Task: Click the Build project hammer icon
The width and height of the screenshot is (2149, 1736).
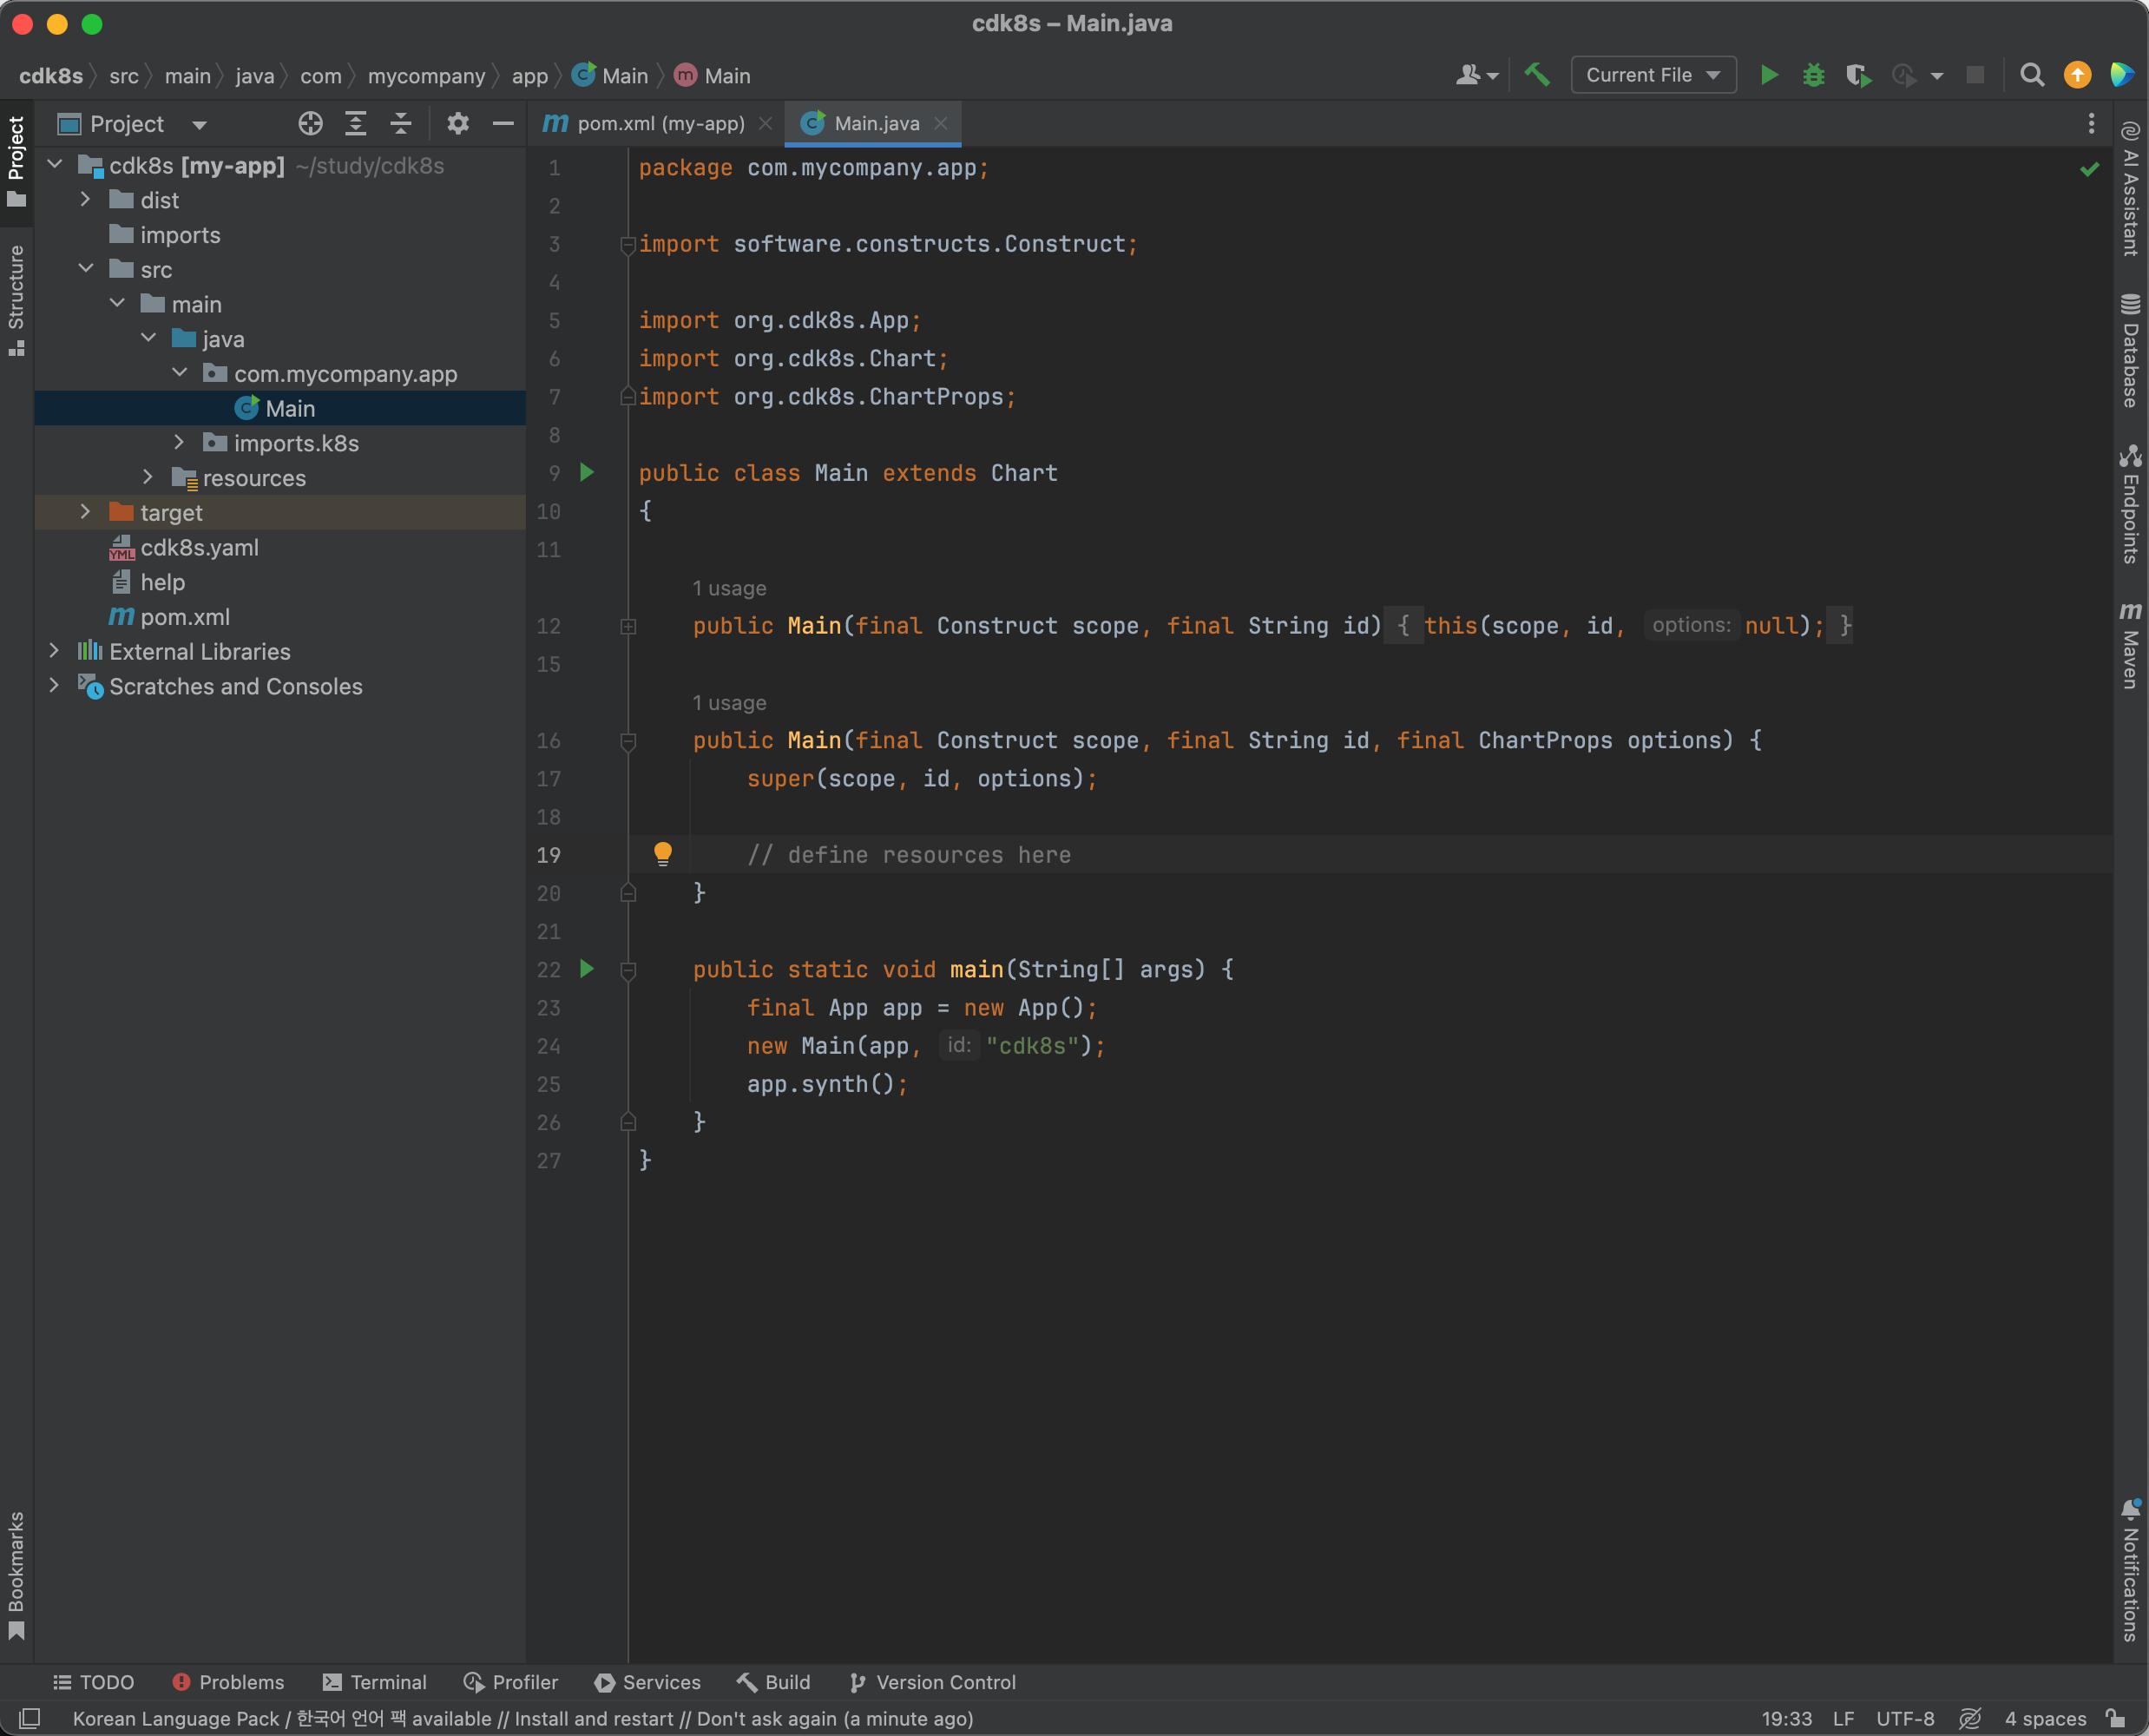Action: pyautogui.click(x=1536, y=75)
